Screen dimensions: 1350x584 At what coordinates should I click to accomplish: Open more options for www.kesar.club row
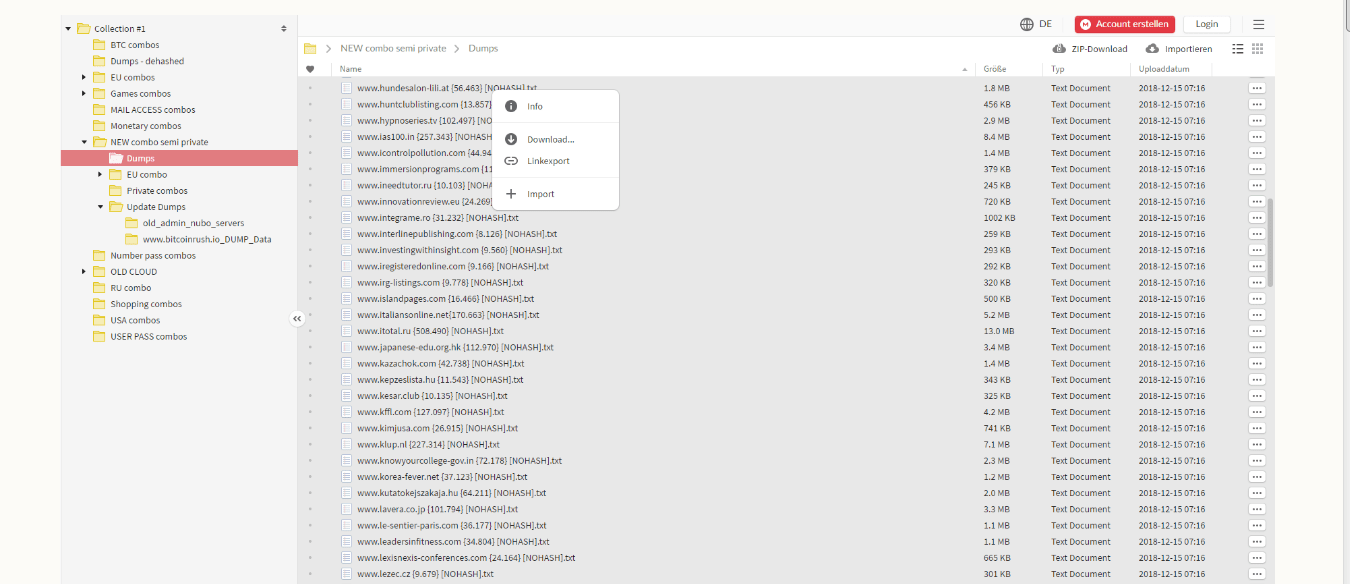tap(1257, 396)
